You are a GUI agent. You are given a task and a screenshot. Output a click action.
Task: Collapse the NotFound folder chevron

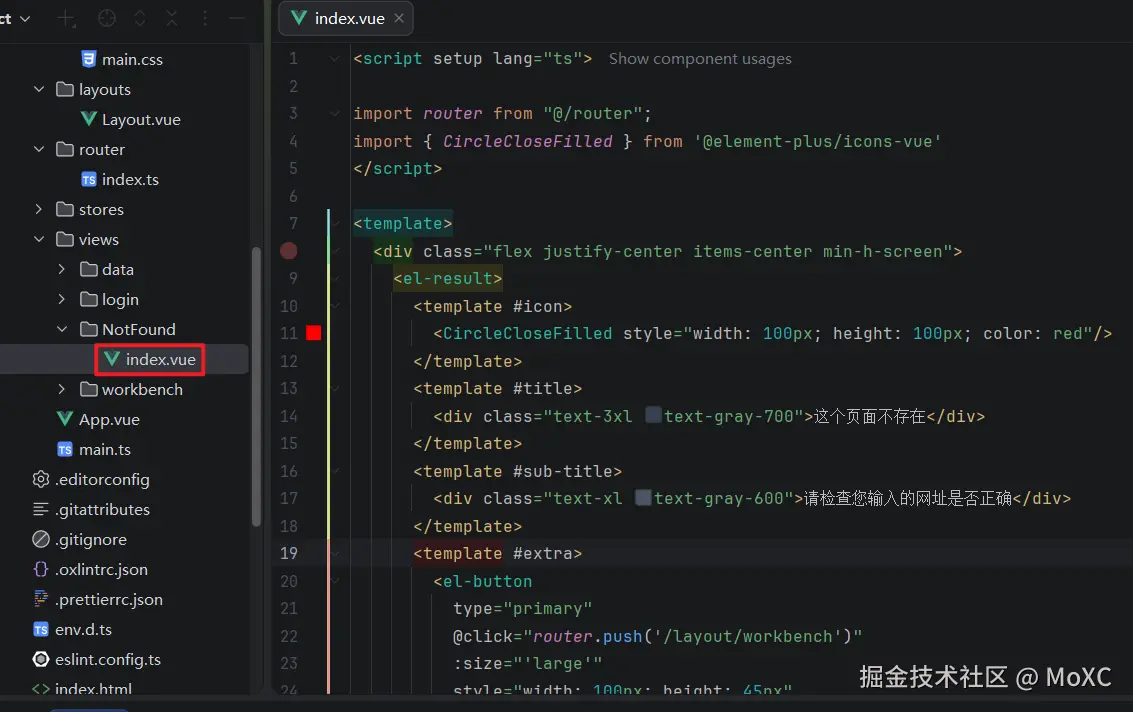[61, 329]
